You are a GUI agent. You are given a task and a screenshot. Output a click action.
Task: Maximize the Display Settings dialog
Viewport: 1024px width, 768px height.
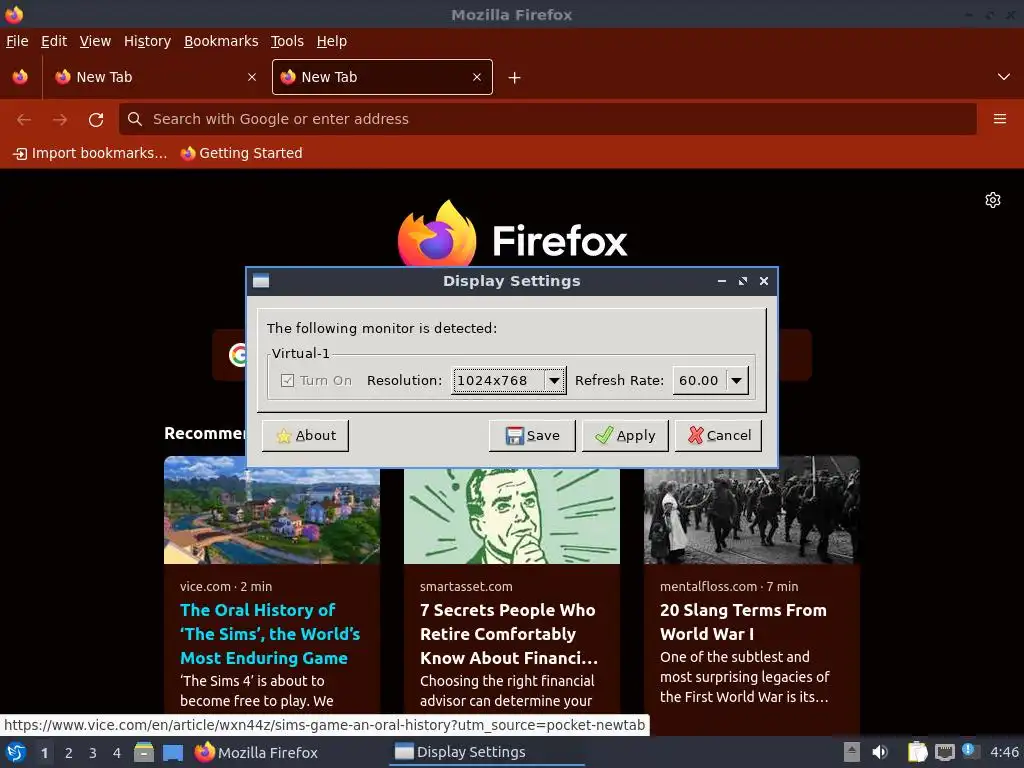pos(743,281)
